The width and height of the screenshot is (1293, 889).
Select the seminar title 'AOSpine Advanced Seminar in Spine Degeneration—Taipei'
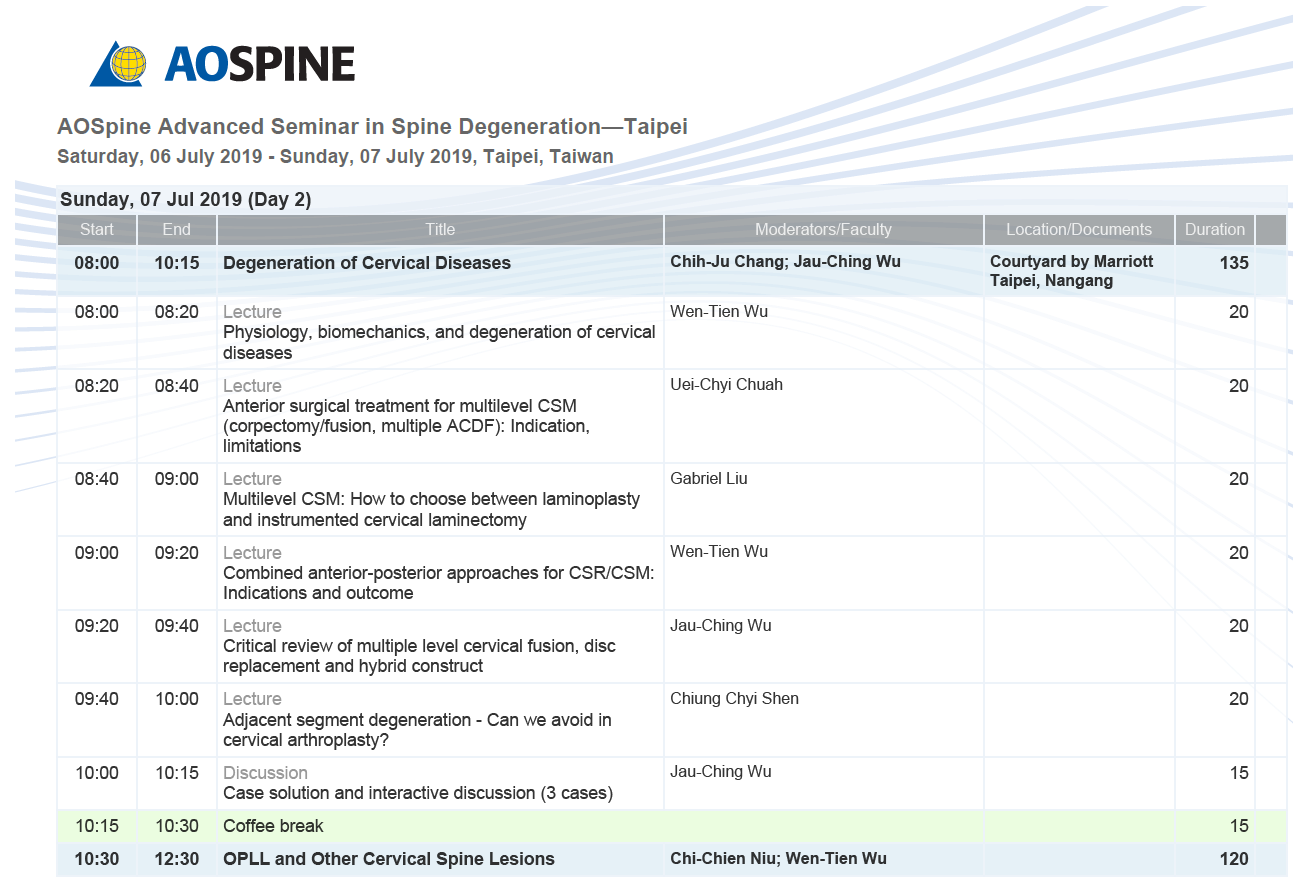[372, 127]
